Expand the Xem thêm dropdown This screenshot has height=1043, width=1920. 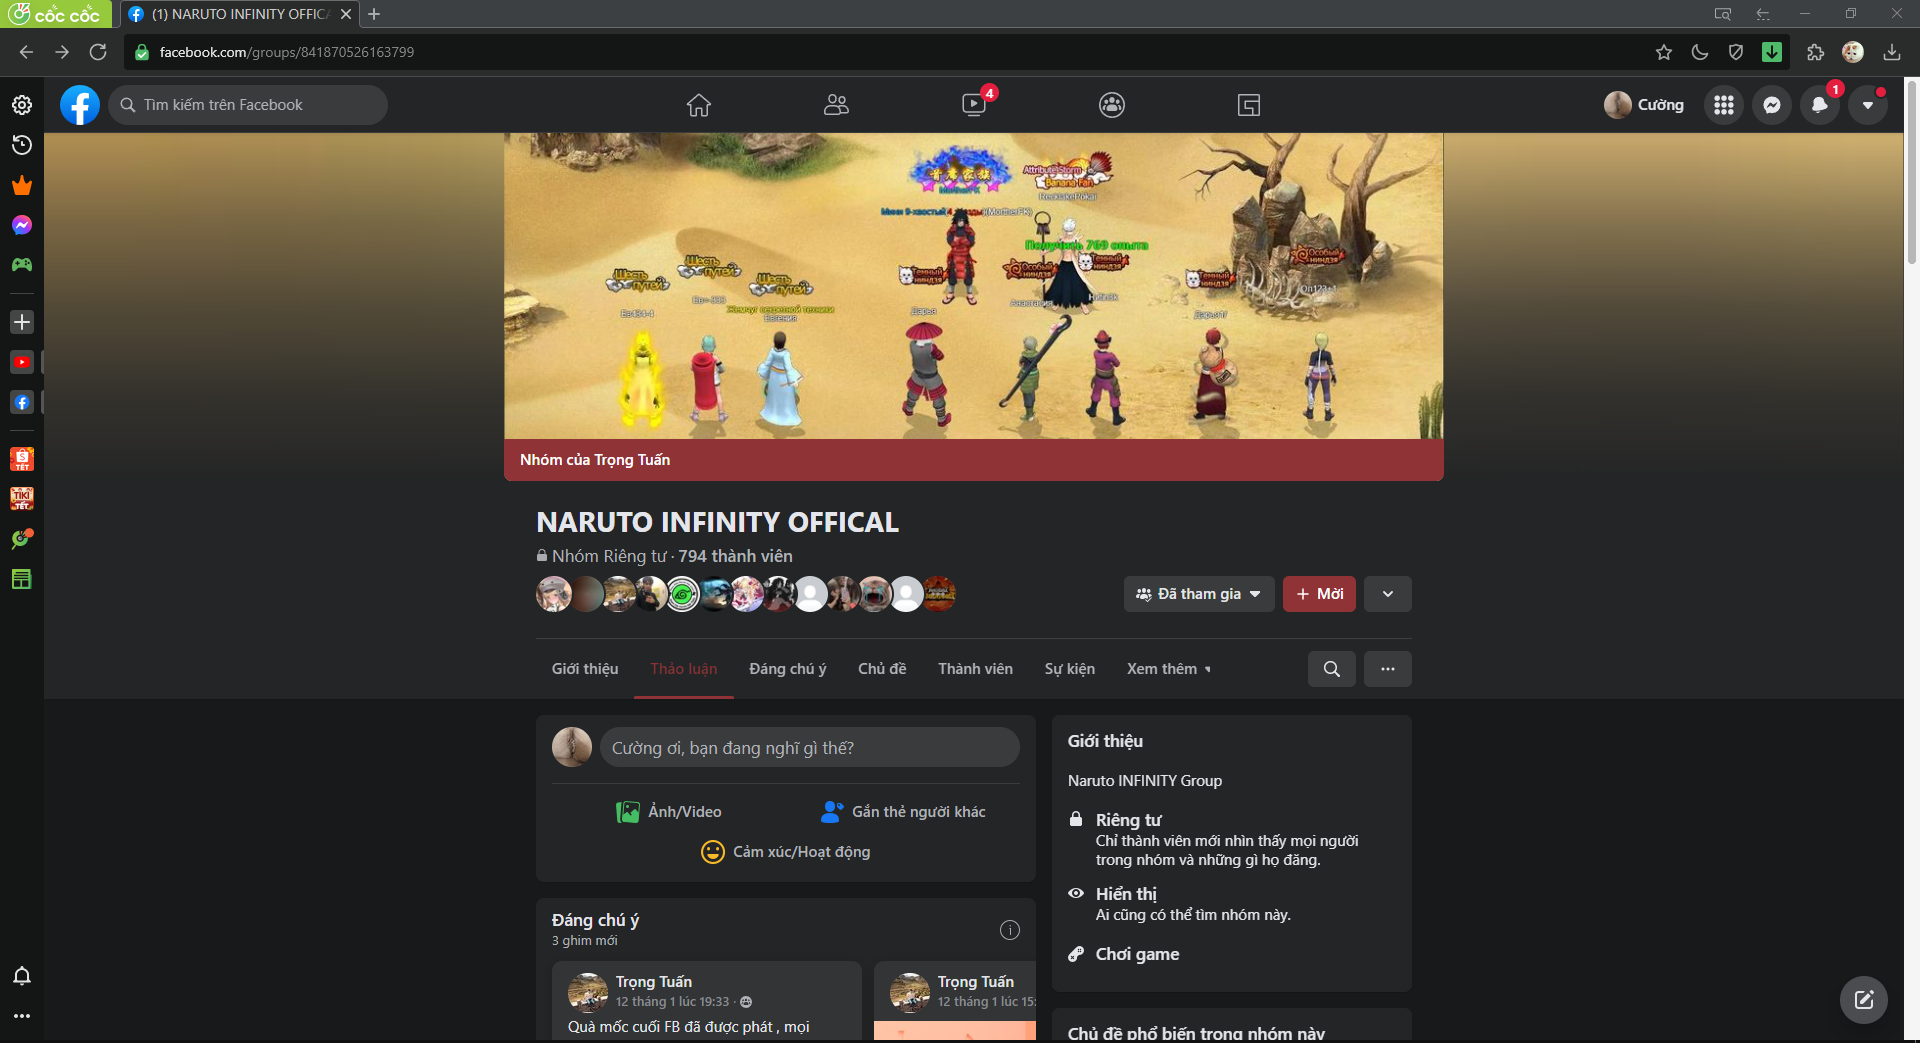(1169, 669)
